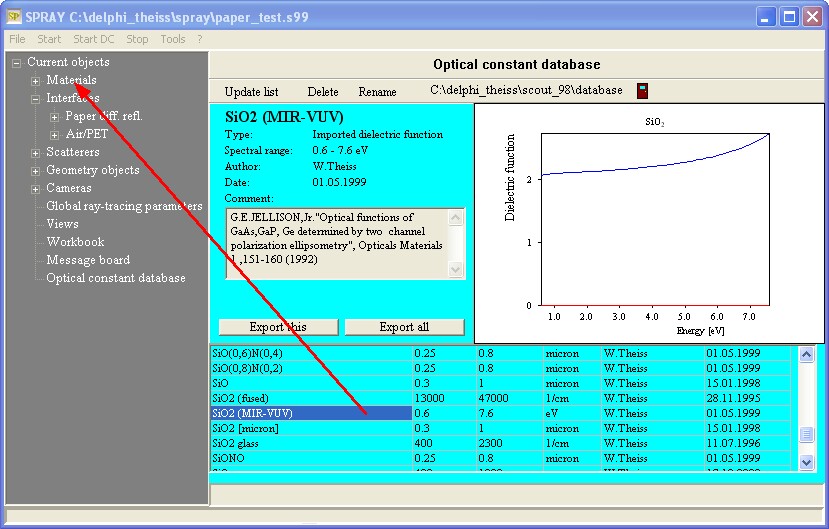This screenshot has height=529, width=829.
Task: Click the Start DC menu item
Action: point(93,39)
